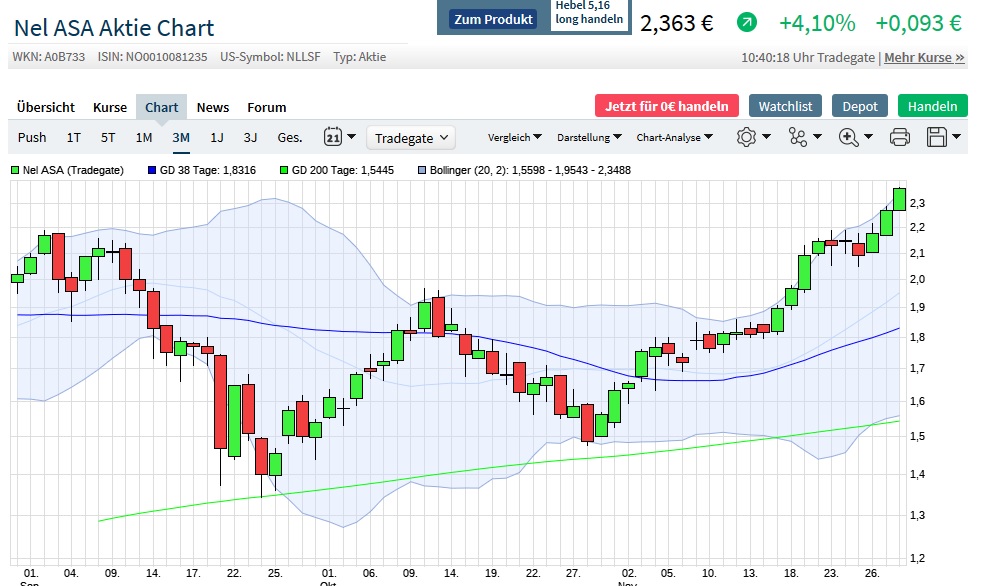Click the GD 200 Tage: 1,5445 legend label

click(343, 170)
